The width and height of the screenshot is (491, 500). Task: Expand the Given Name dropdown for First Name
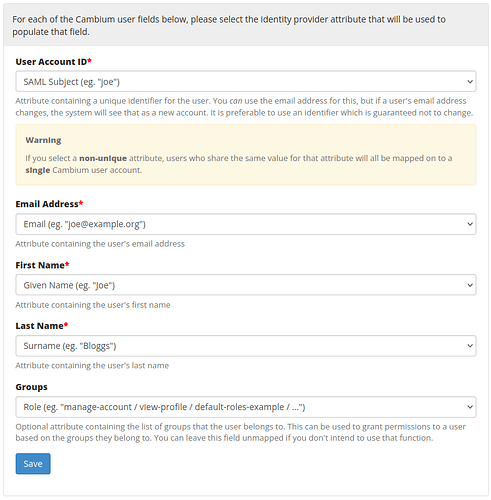(246, 285)
